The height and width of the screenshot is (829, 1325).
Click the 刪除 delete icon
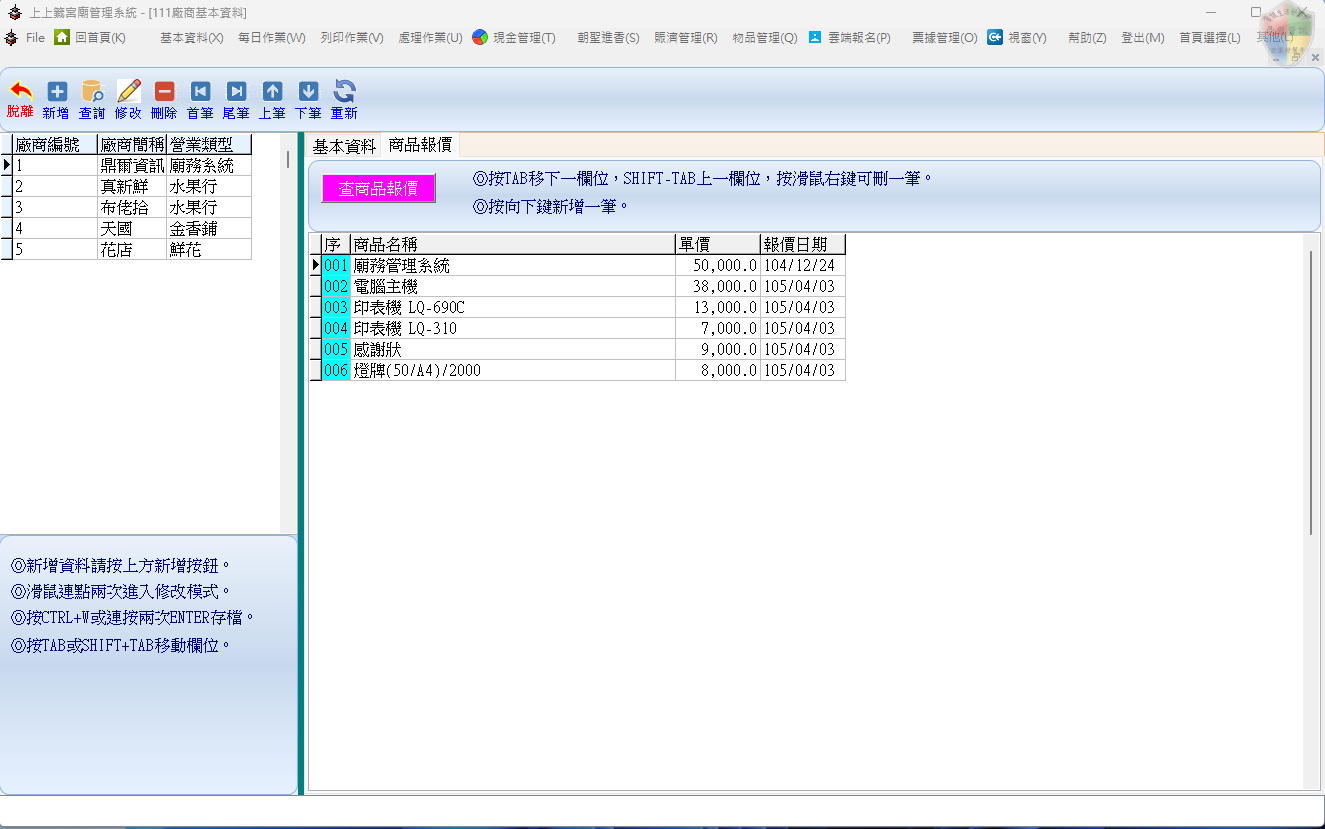point(164,91)
